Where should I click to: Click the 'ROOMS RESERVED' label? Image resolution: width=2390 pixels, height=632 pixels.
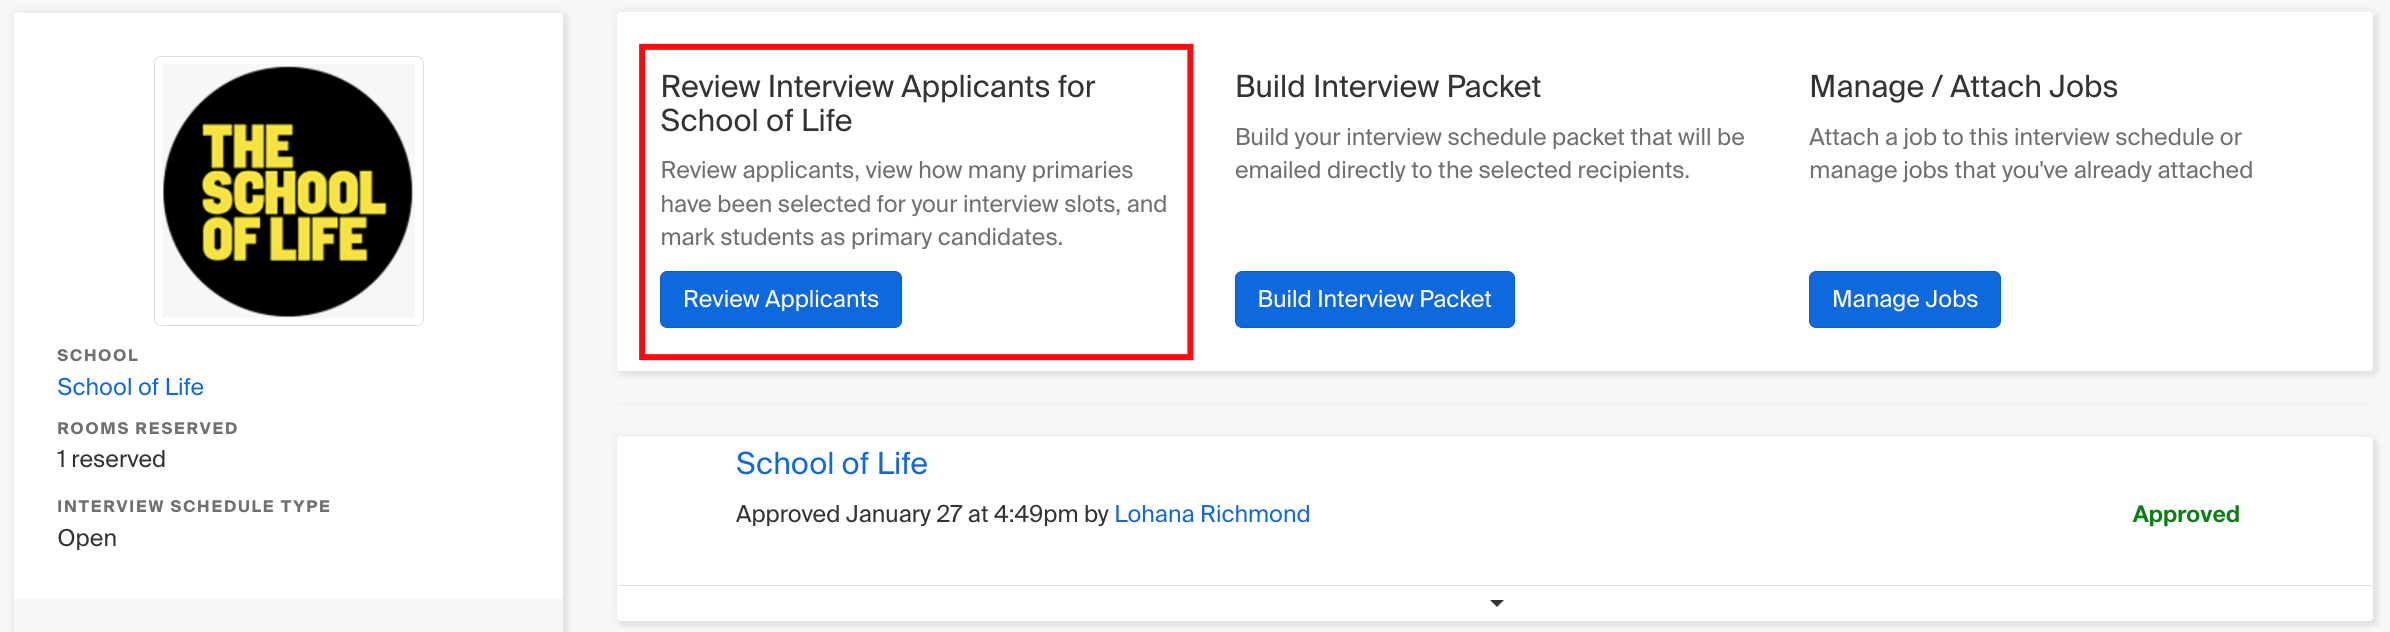(x=147, y=428)
